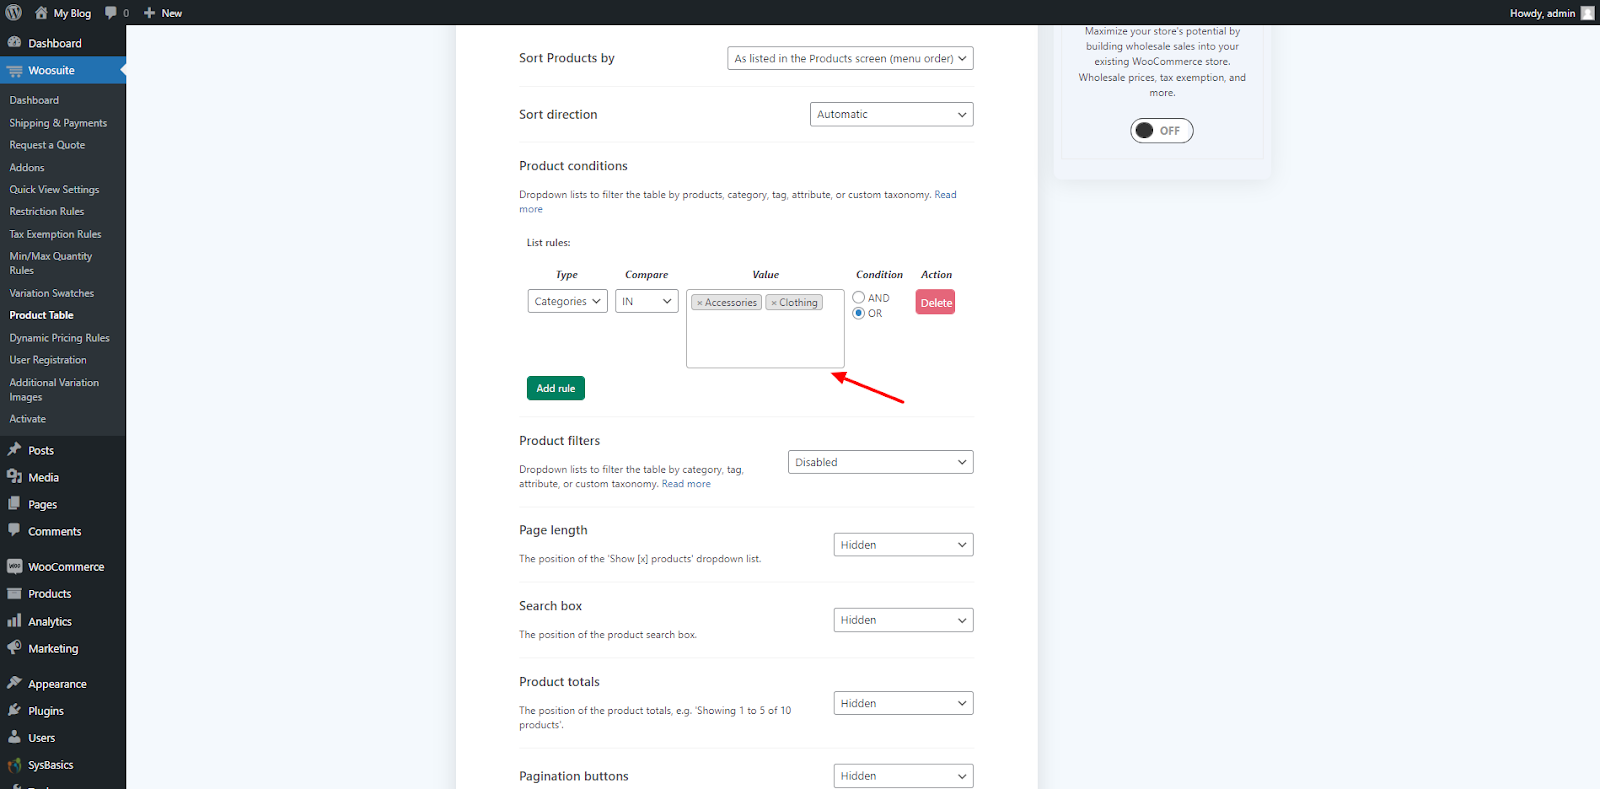Screen dimensions: 1600x789
Task: Remove the Clothing tag using its x
Action: (x=774, y=303)
